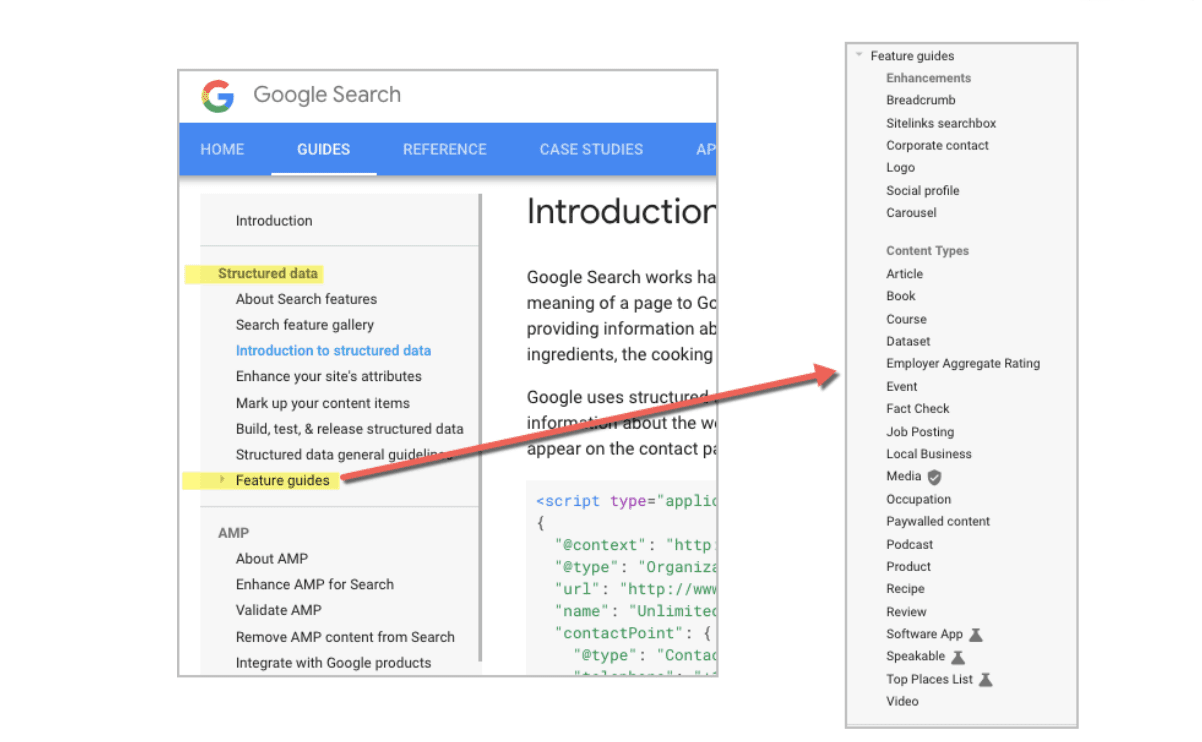Open the Podcast guide
Viewport: 1202px width, 742px height.
click(909, 544)
